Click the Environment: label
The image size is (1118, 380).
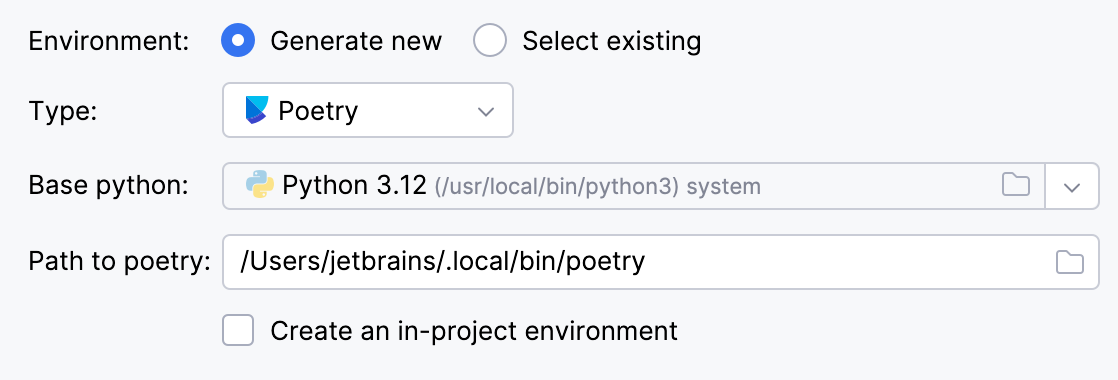point(109,41)
